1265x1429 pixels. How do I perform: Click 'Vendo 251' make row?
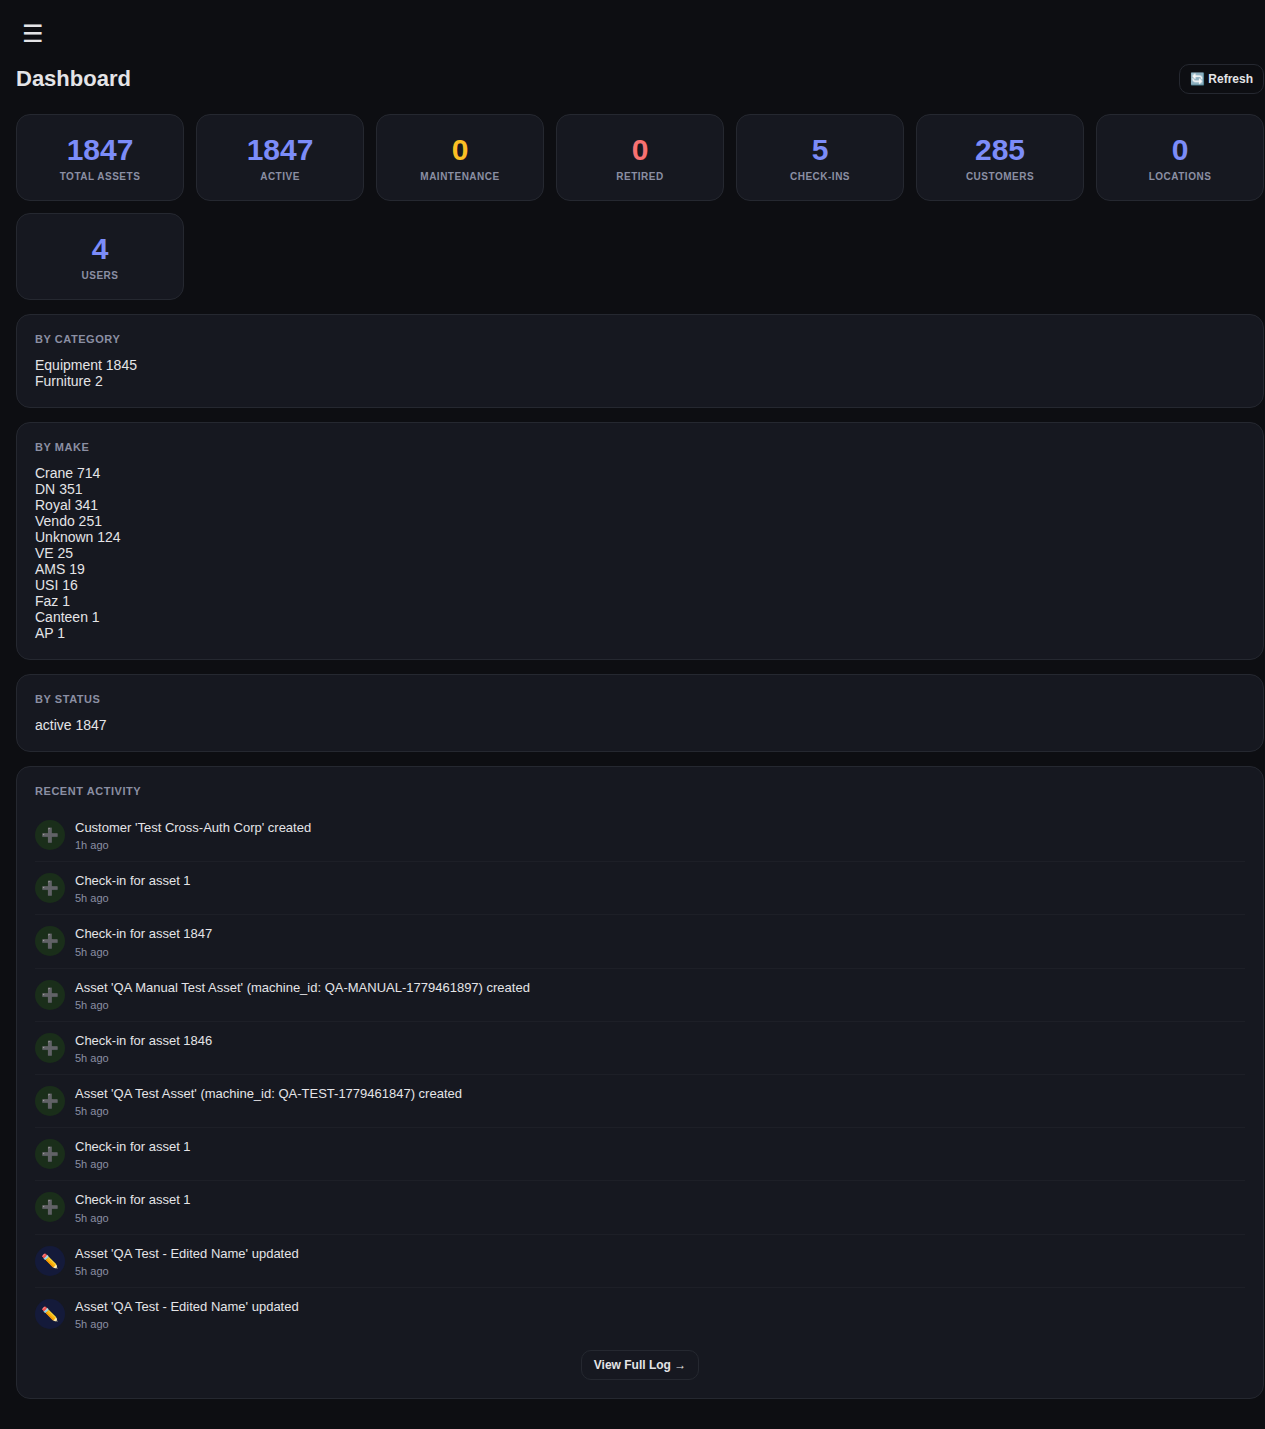click(x=68, y=521)
